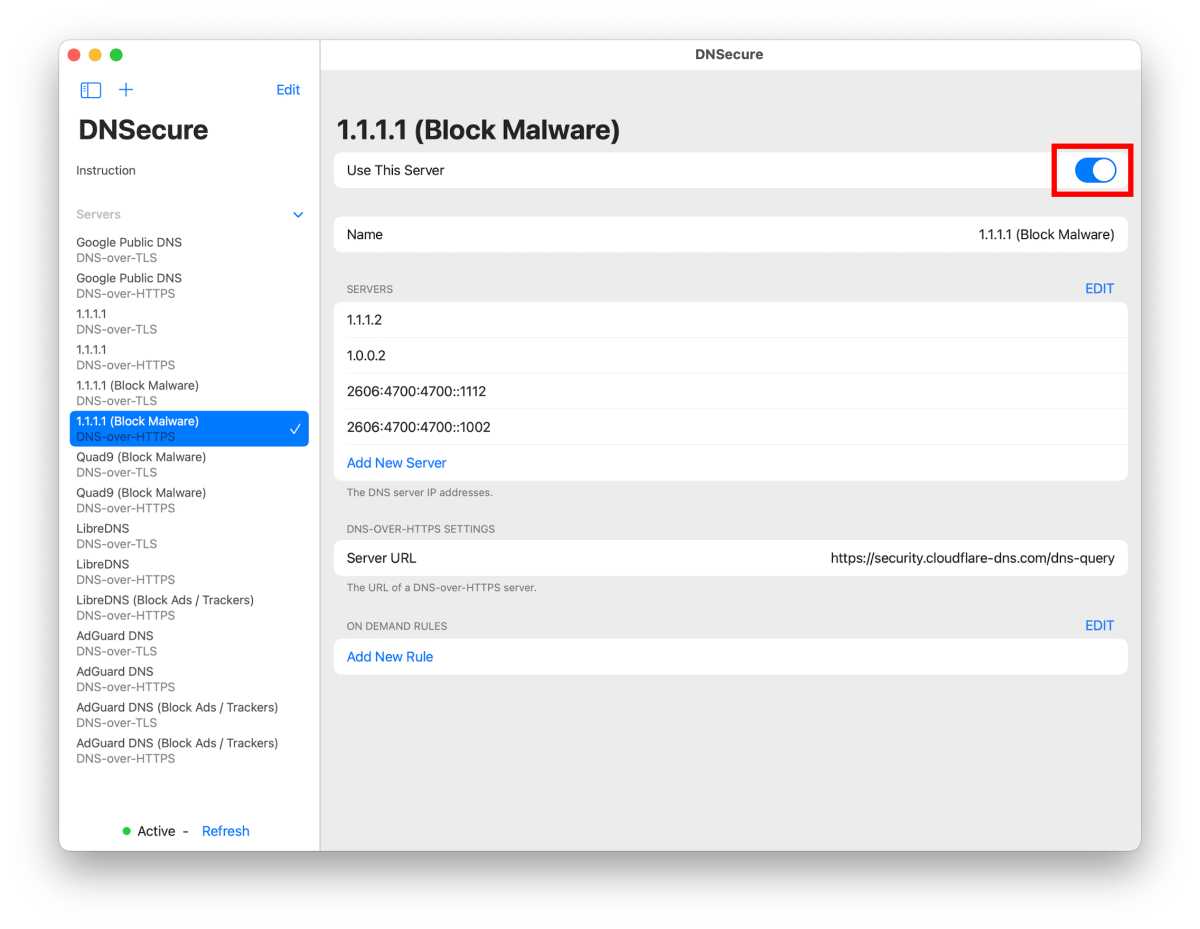
Task: Click Add New Rule link
Action: point(389,657)
